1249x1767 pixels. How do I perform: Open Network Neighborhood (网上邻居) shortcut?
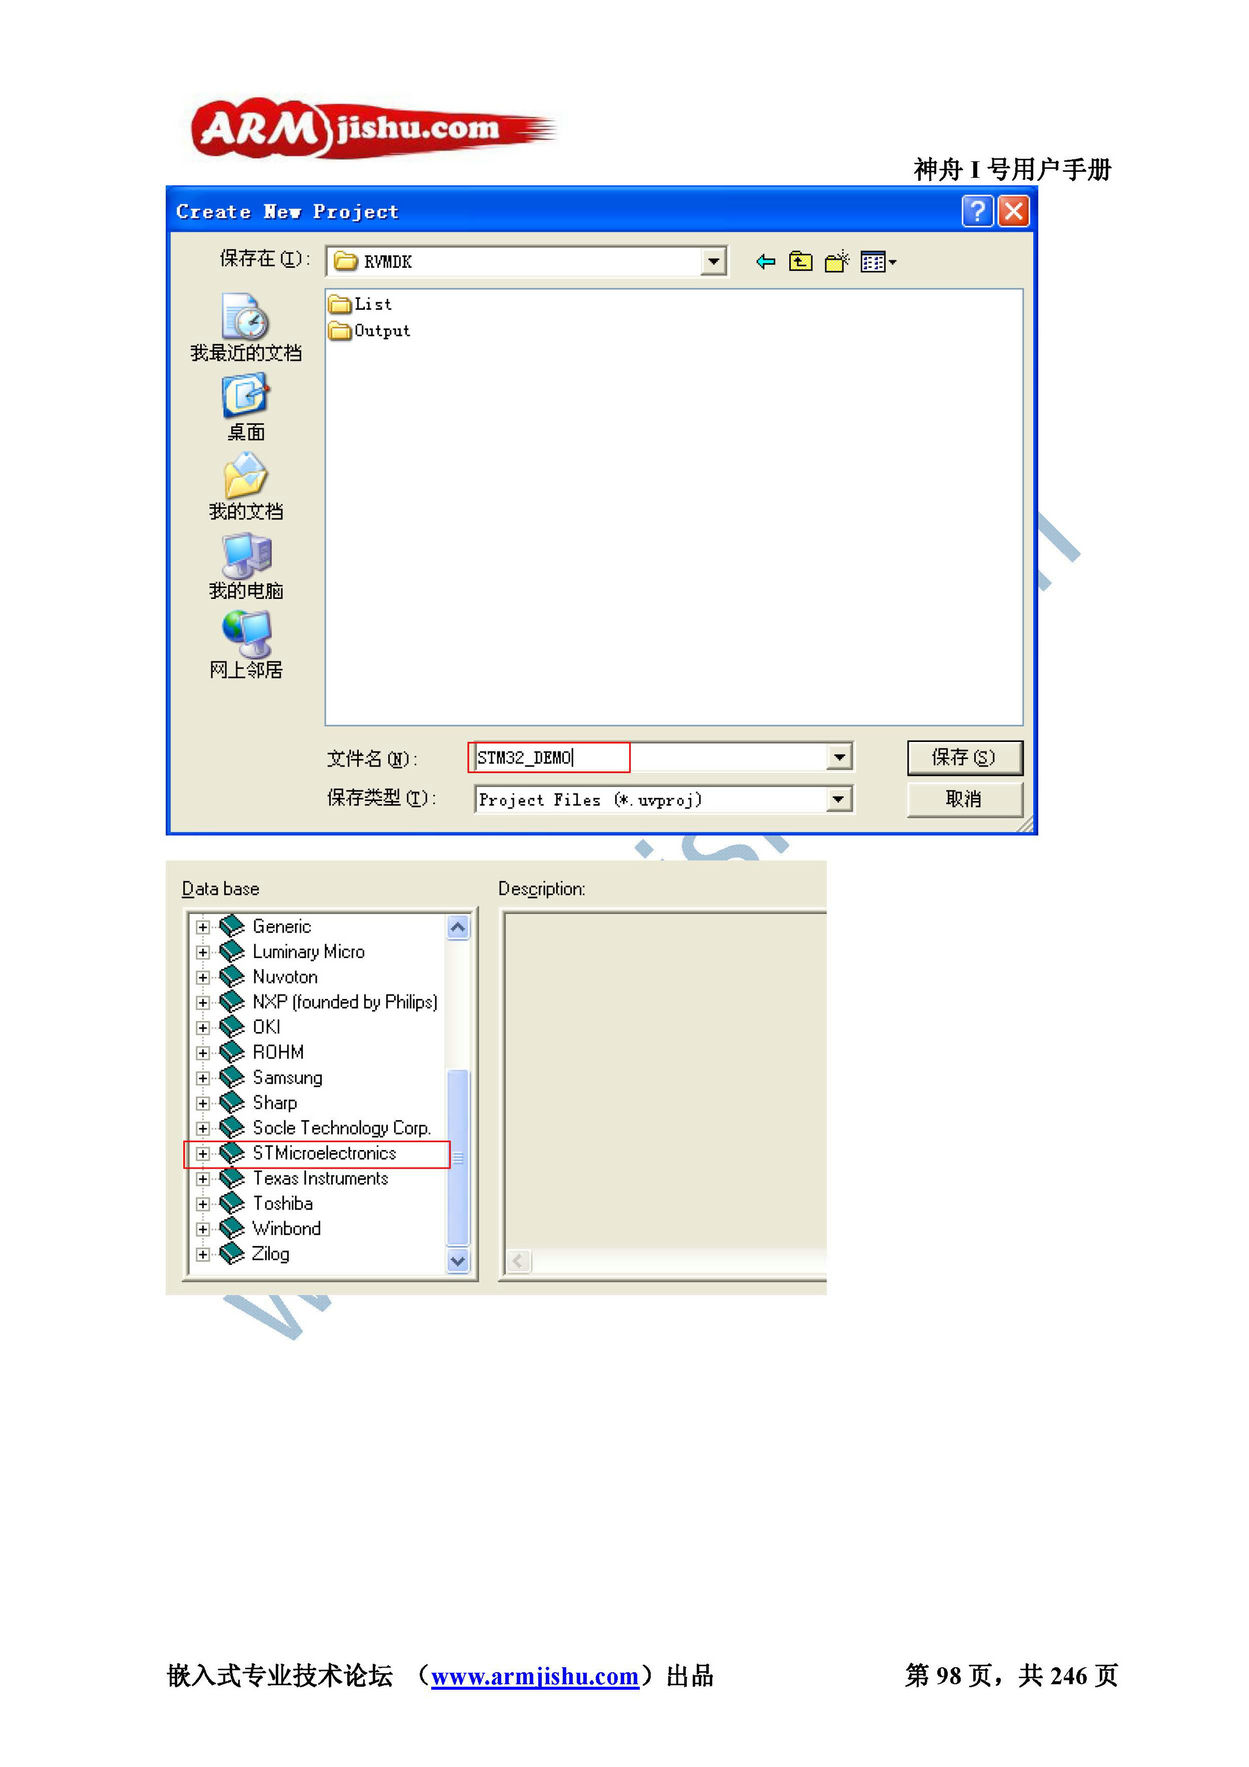coord(246,645)
